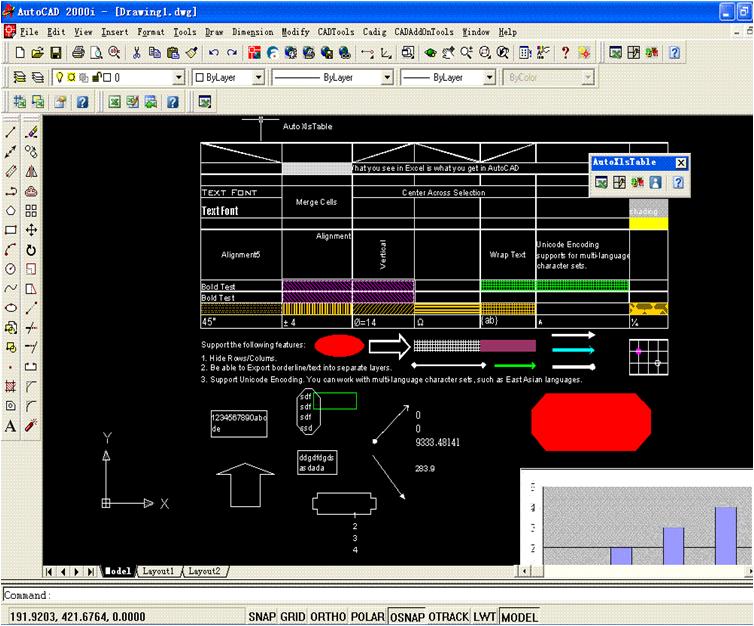Save drawing with the floppy disk icon
The width and height of the screenshot is (754, 626).
[x=56, y=52]
